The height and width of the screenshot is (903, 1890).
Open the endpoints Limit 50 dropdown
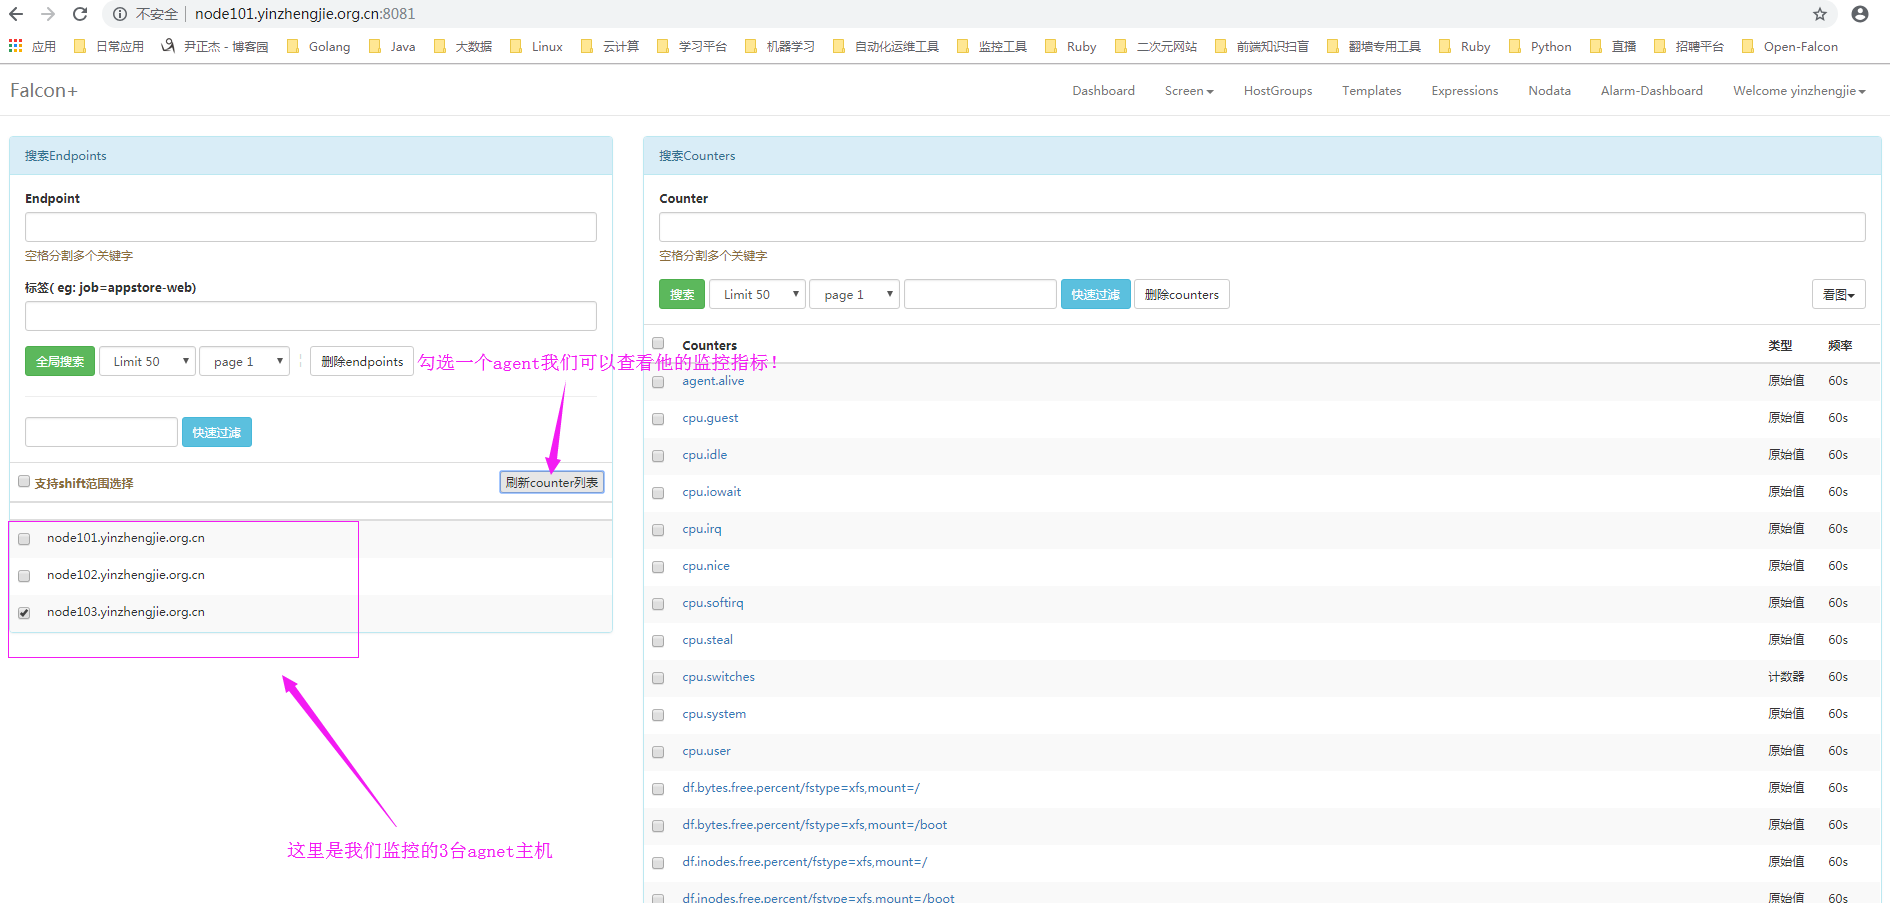pyautogui.click(x=147, y=361)
